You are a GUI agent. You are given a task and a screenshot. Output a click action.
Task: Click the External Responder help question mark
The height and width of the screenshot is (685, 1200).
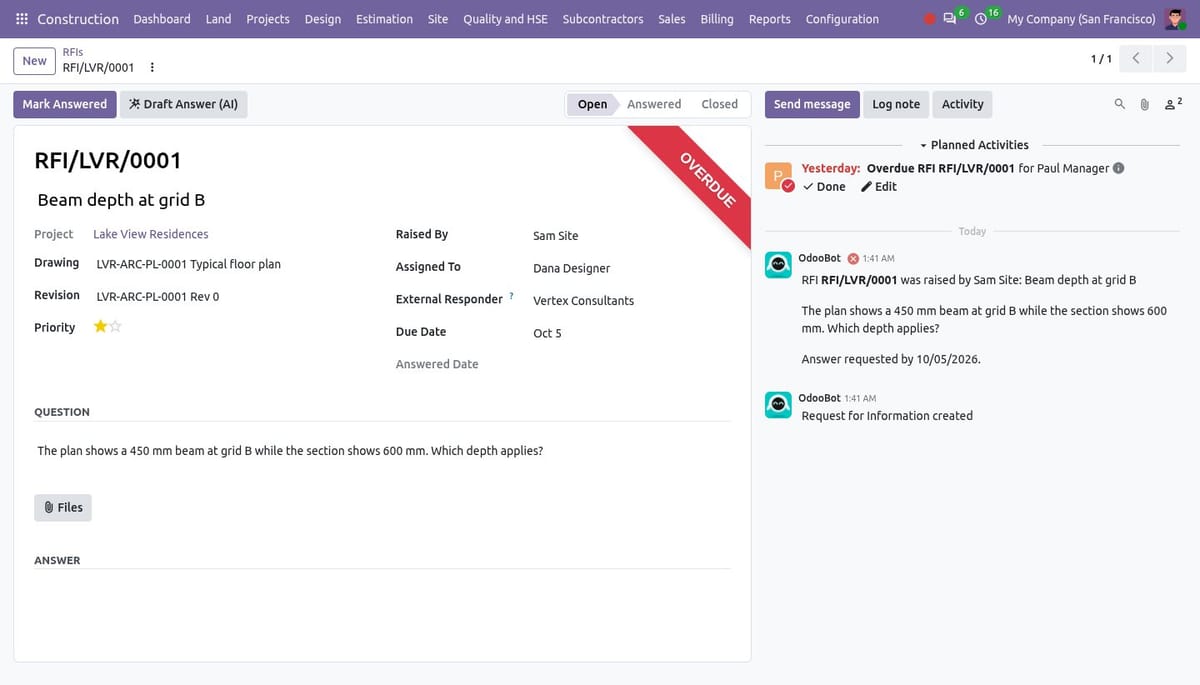(512, 296)
